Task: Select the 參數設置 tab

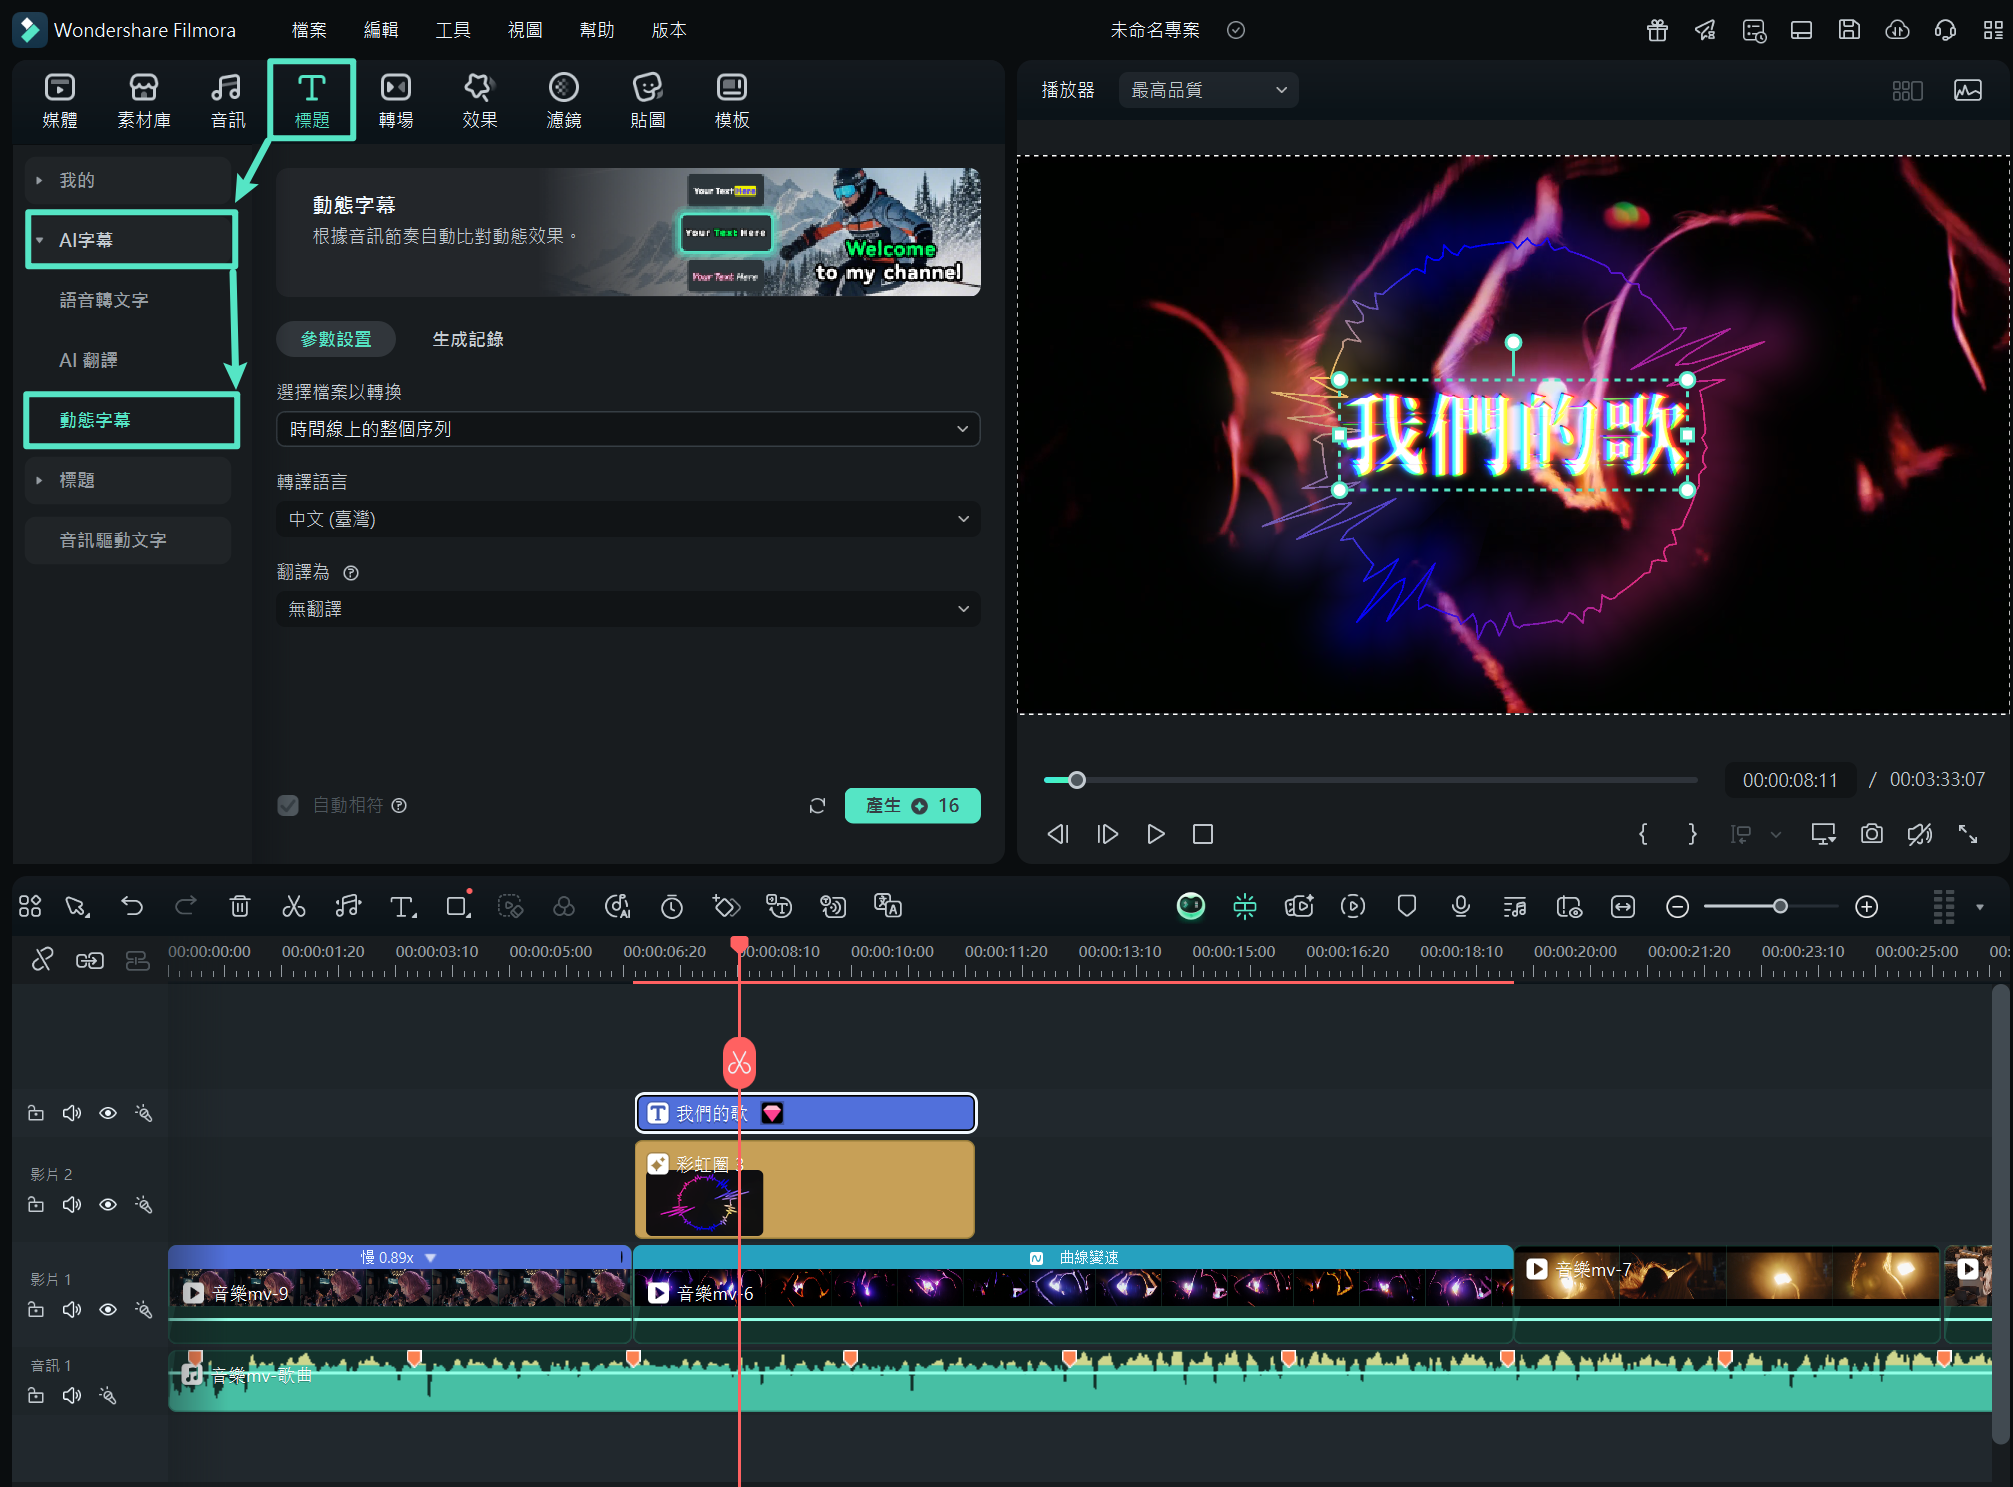Action: point(336,339)
